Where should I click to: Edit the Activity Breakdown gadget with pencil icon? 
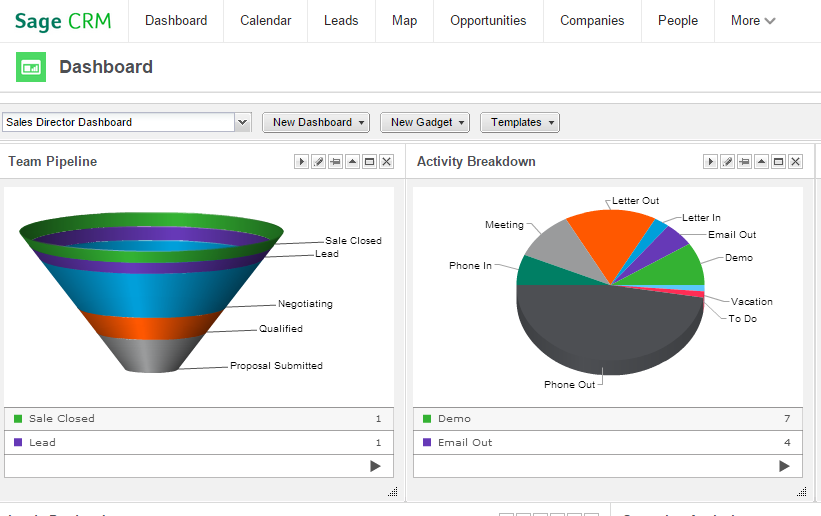[727, 162]
